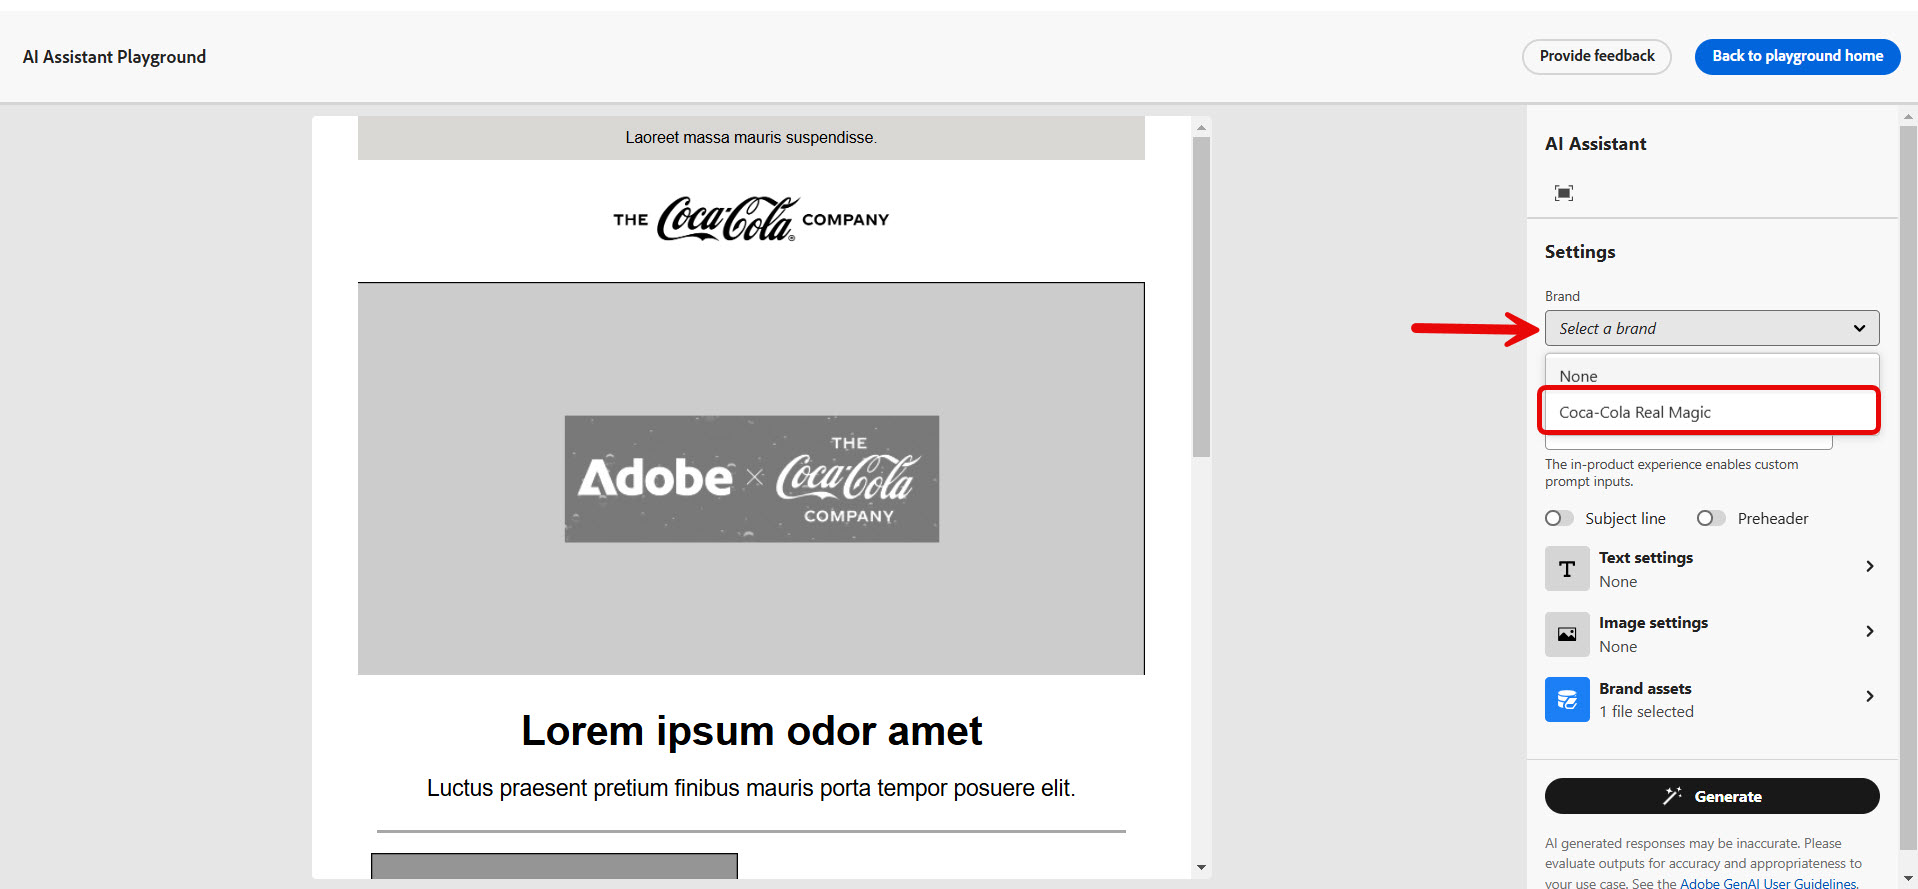Enable the Preheader switch
Viewport: 1918px width, 889px height.
(x=1711, y=518)
